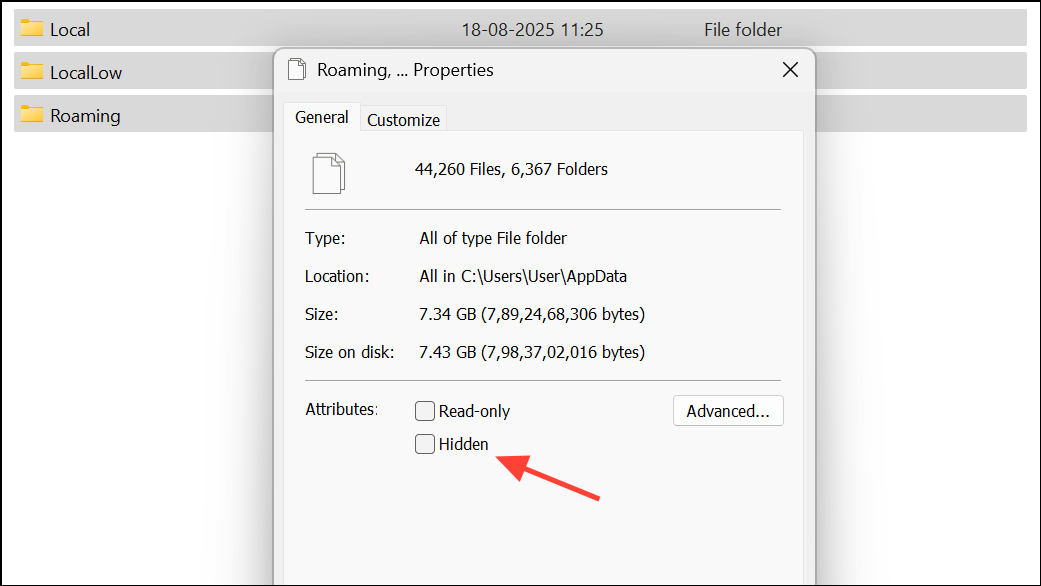Click the file stack icon above the Type field

330,172
